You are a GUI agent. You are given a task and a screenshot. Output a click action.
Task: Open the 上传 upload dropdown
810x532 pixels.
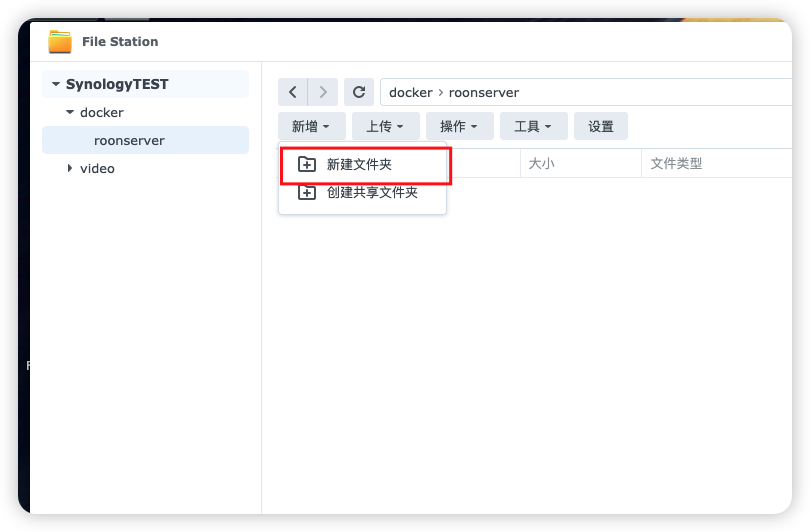(385, 126)
